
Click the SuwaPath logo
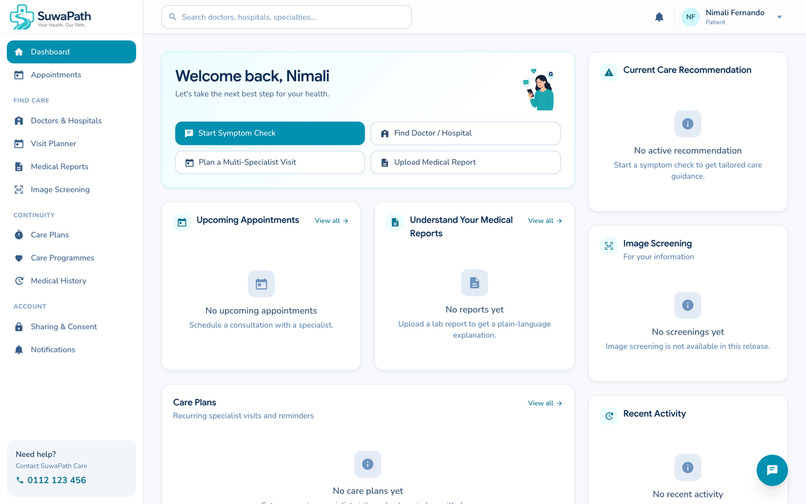[x=50, y=16]
